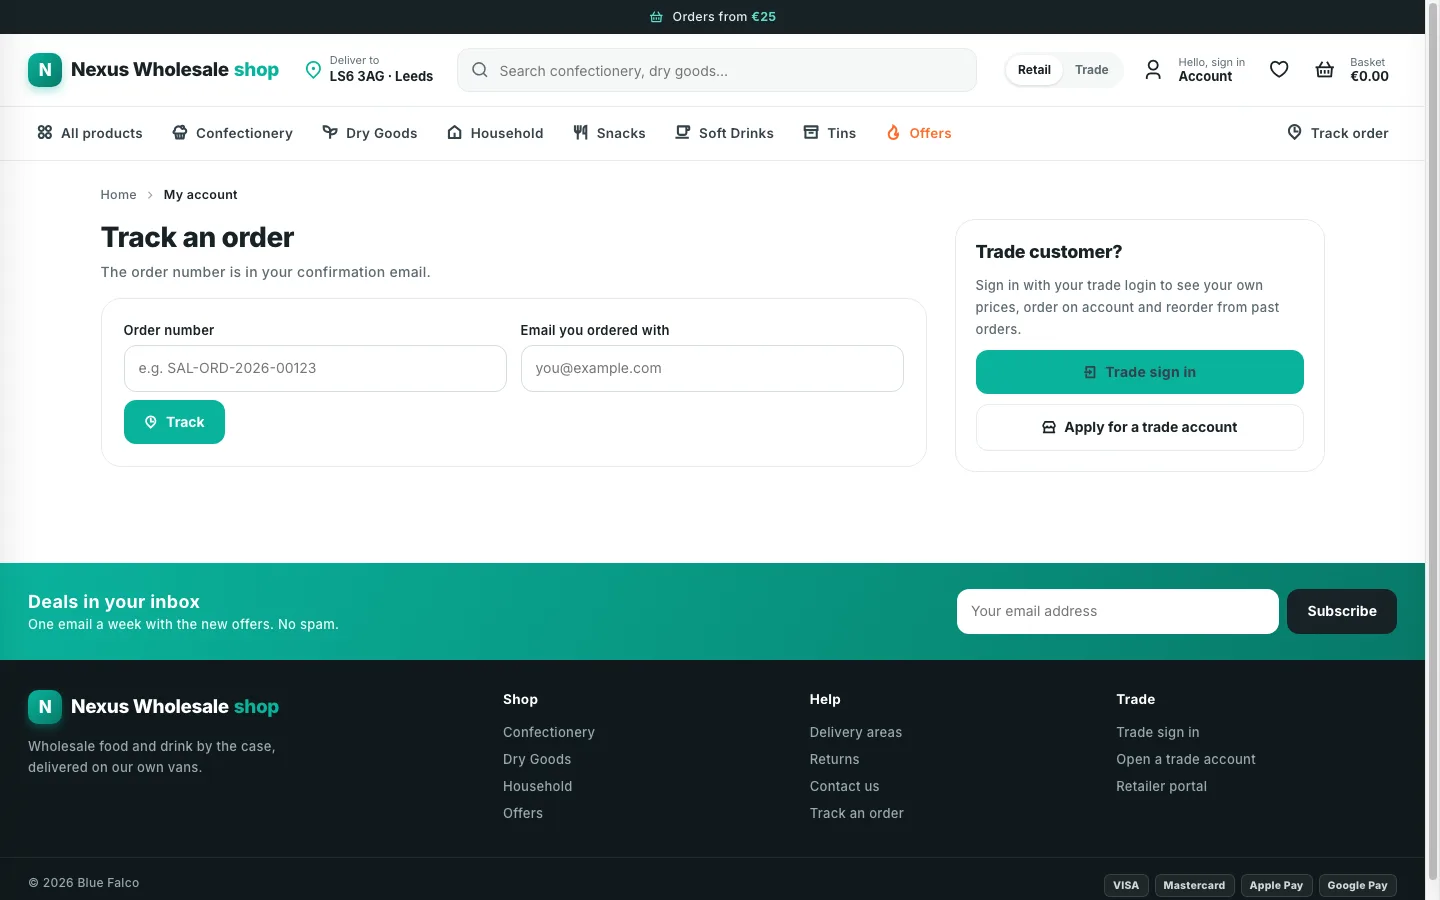Click the Track order pin icon in the navigation bar
Image resolution: width=1440 pixels, height=900 pixels.
(1295, 132)
